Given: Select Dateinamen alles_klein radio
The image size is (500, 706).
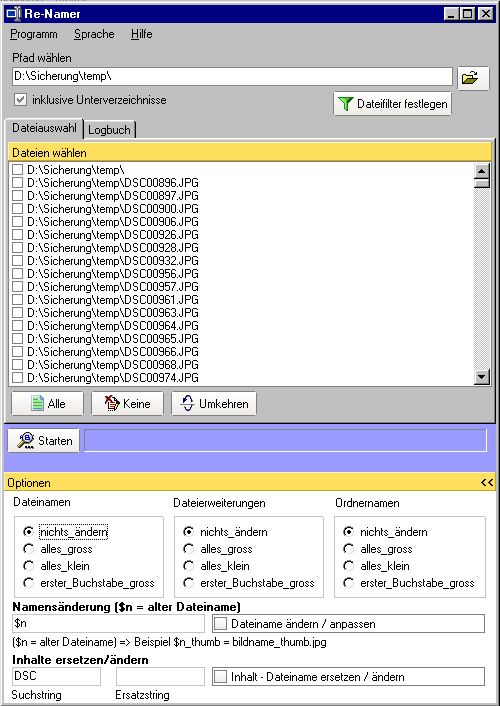Looking at the screenshot, I should (x=29, y=566).
